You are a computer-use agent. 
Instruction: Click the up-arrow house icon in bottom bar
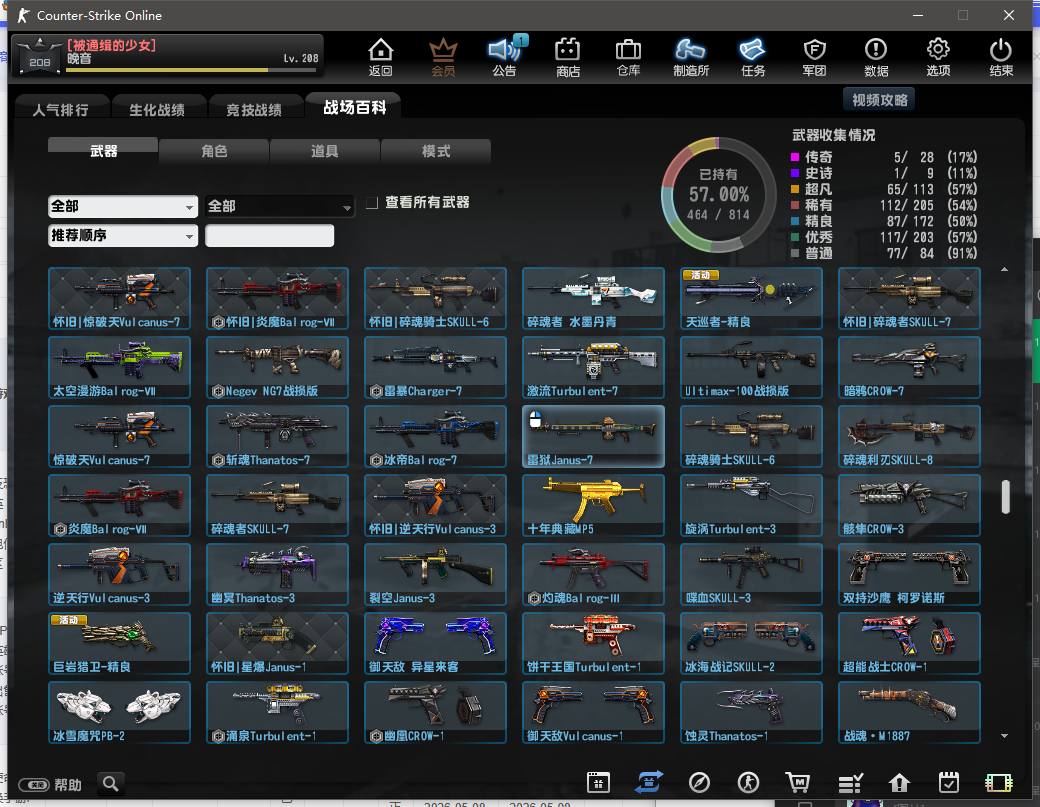[899, 783]
